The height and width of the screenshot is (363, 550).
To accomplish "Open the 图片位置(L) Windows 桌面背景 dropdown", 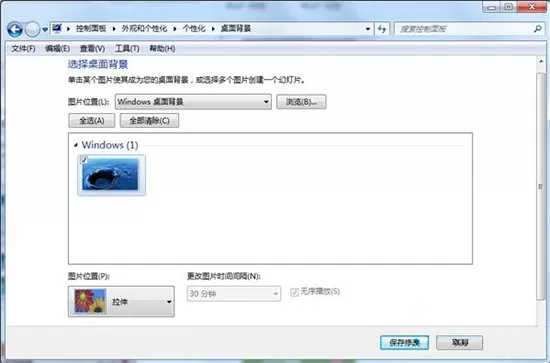I will (x=193, y=102).
